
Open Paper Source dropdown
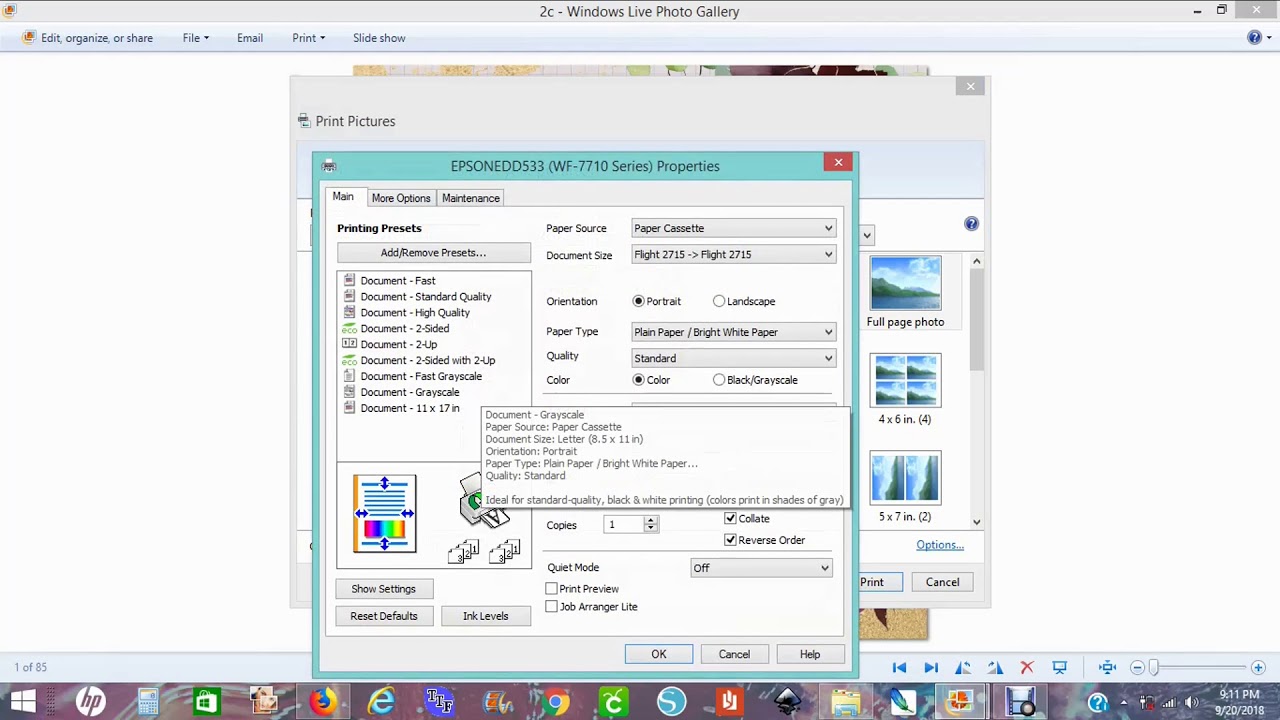click(733, 228)
